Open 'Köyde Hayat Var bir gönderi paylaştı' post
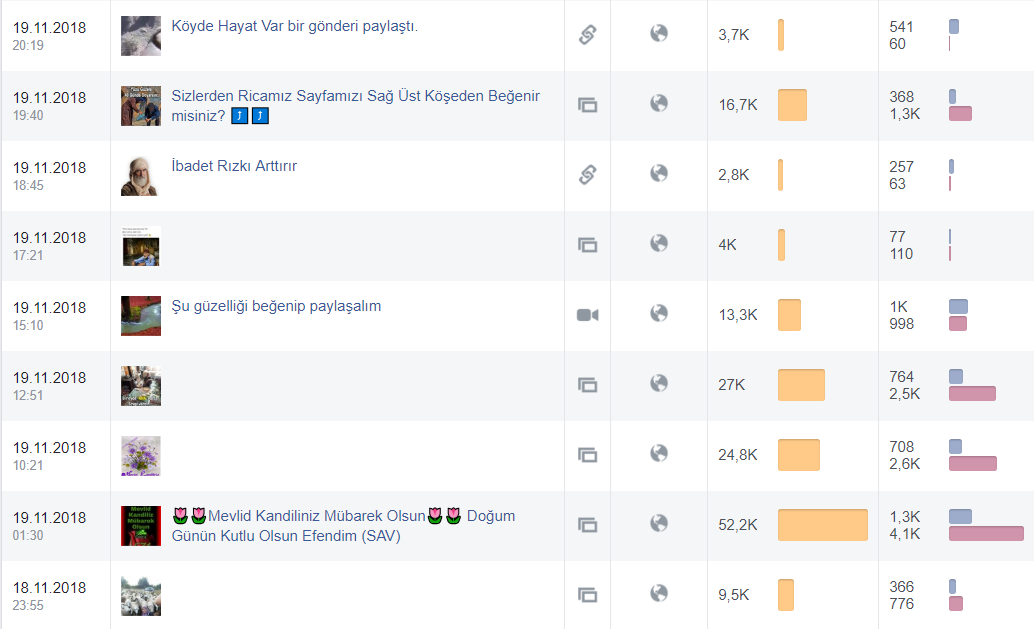This screenshot has height=629, width=1035. point(294,26)
